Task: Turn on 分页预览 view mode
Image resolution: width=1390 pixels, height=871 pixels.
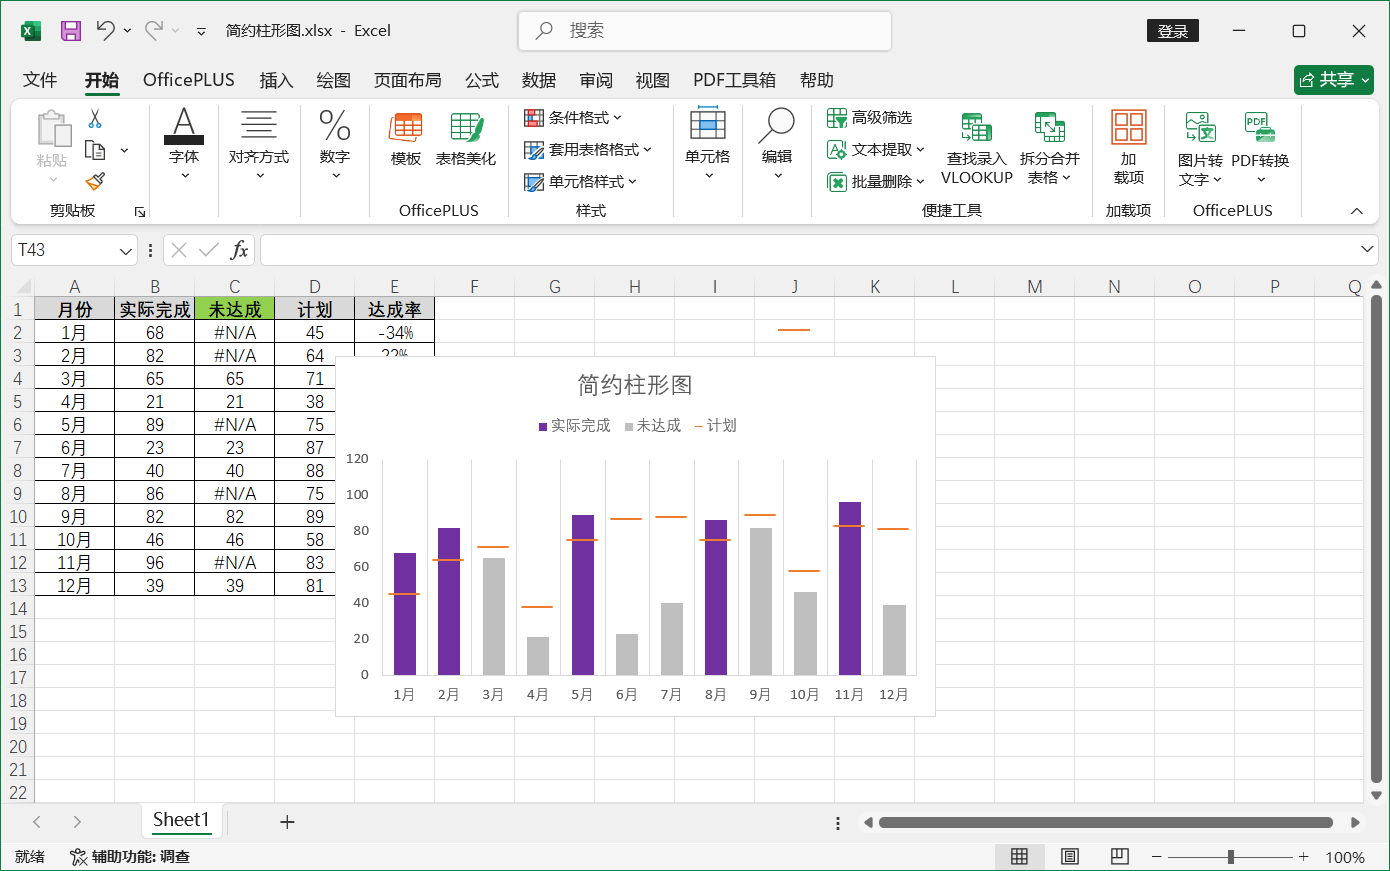Action: (1119, 856)
